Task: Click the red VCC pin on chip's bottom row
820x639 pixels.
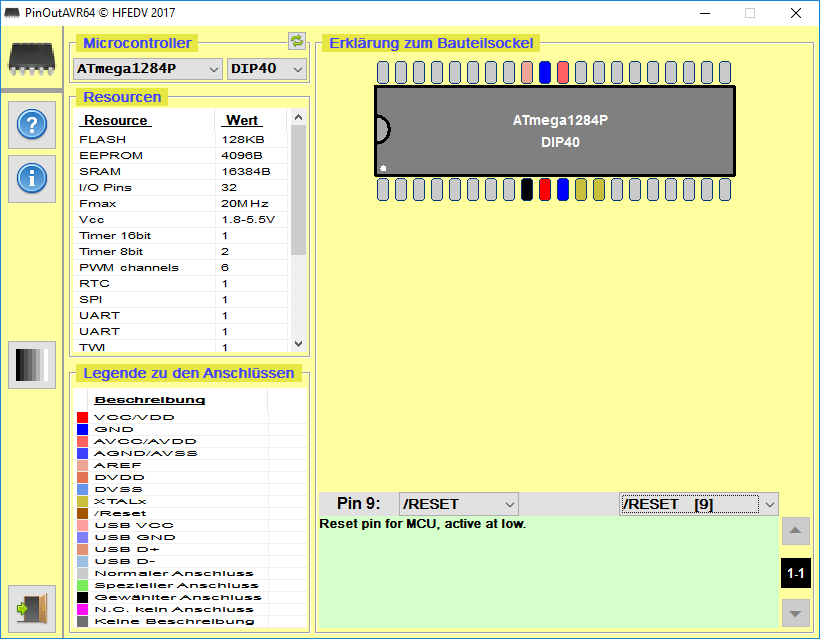Action: click(x=545, y=189)
